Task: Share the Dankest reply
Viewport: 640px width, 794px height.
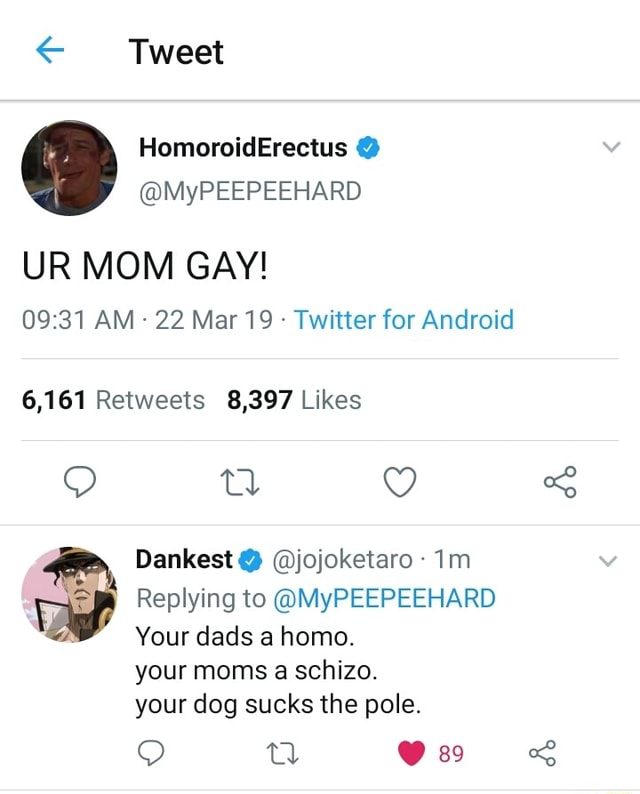Action: pos(541,753)
